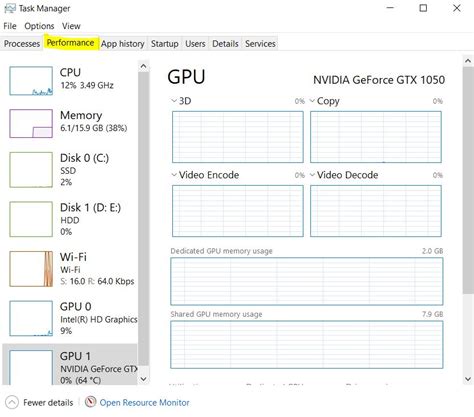Click the GPU heading text
Screen dimensions: 474x417
pos(186,77)
